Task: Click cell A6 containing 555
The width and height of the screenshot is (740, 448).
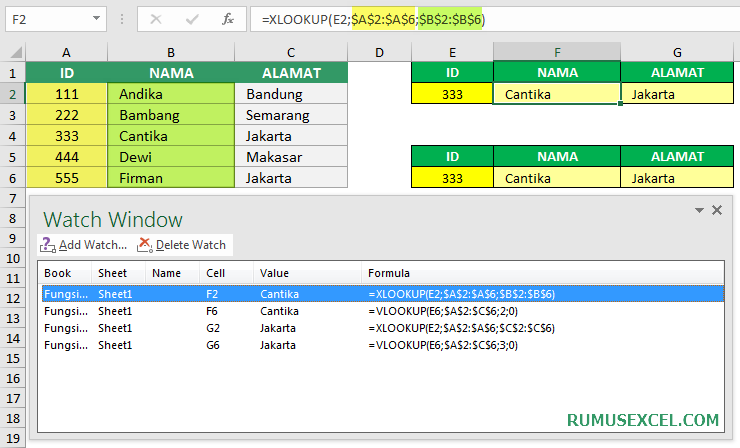Action: (x=67, y=178)
